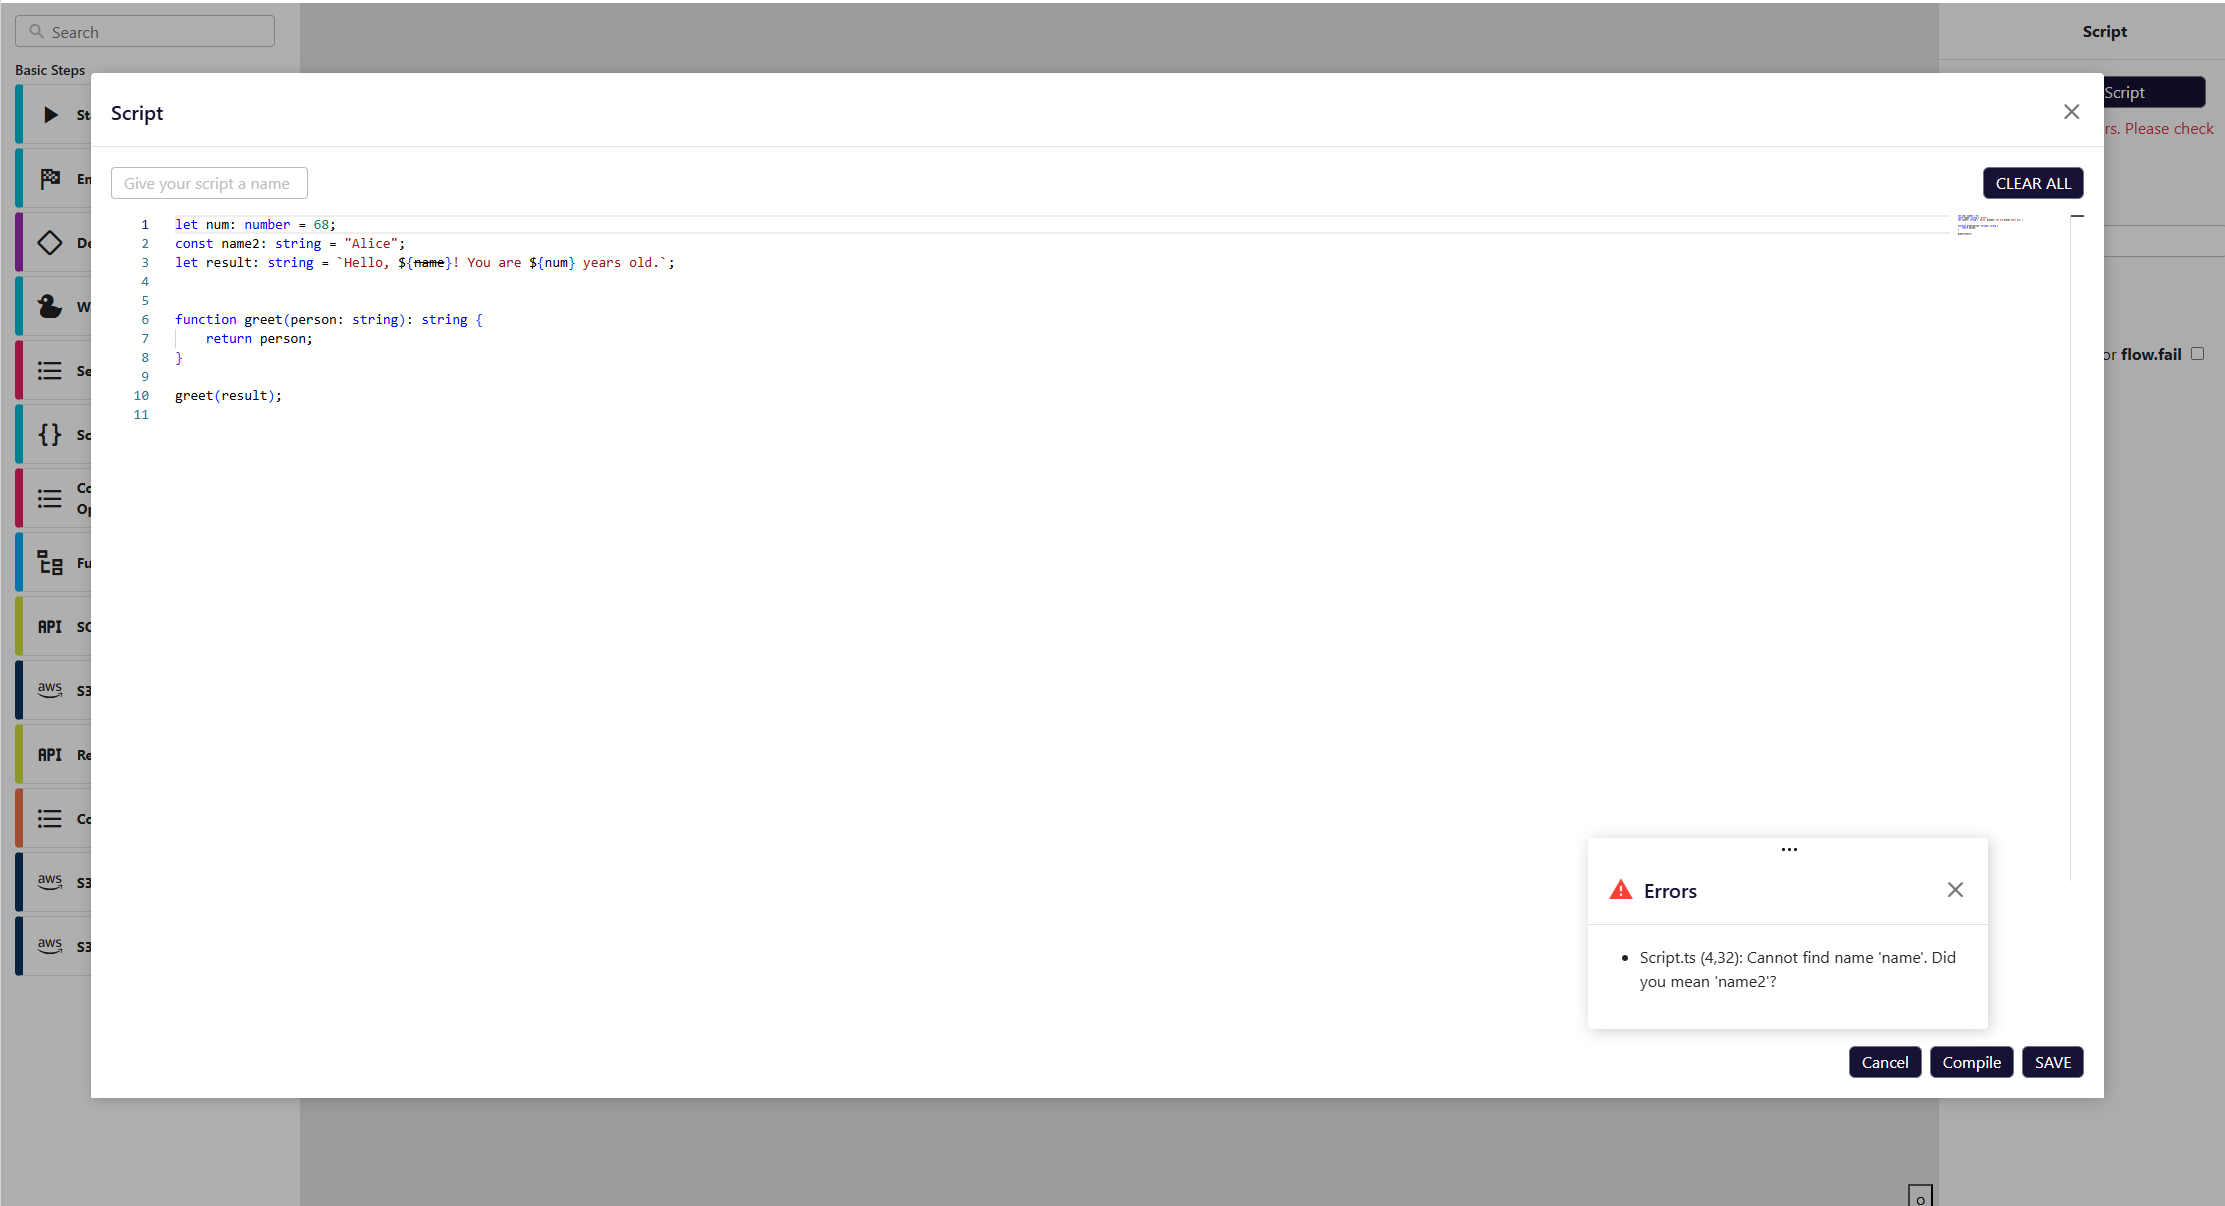Click the checkered flag End step icon

(x=50, y=179)
